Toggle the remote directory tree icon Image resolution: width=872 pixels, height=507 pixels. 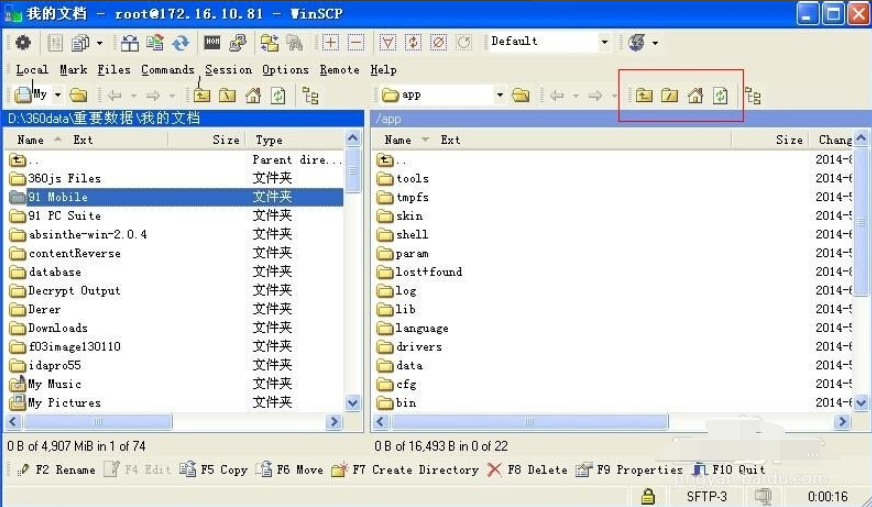tap(753, 96)
